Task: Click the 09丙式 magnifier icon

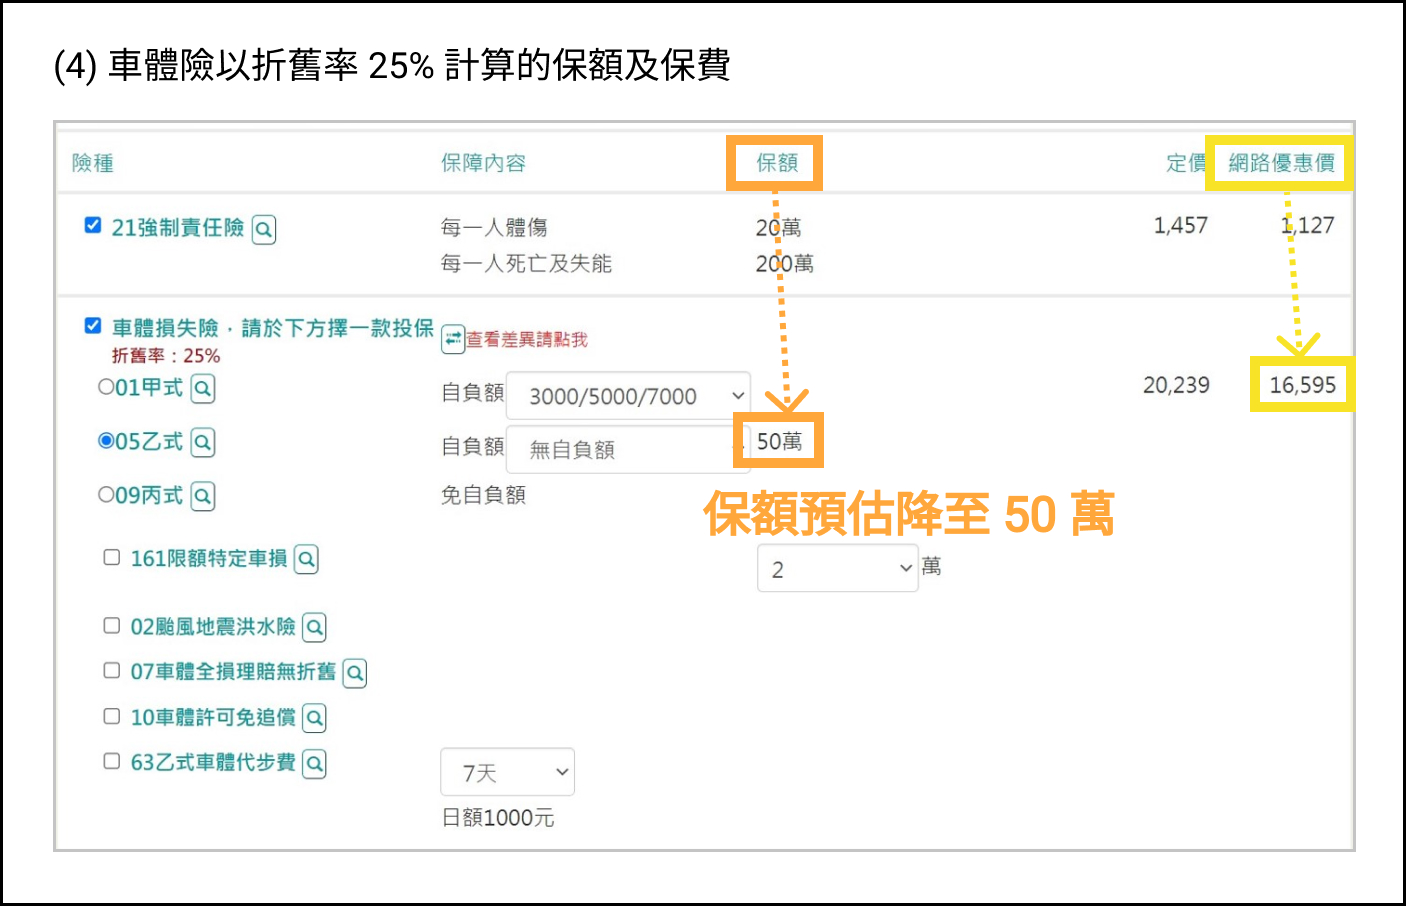Action: point(203,496)
